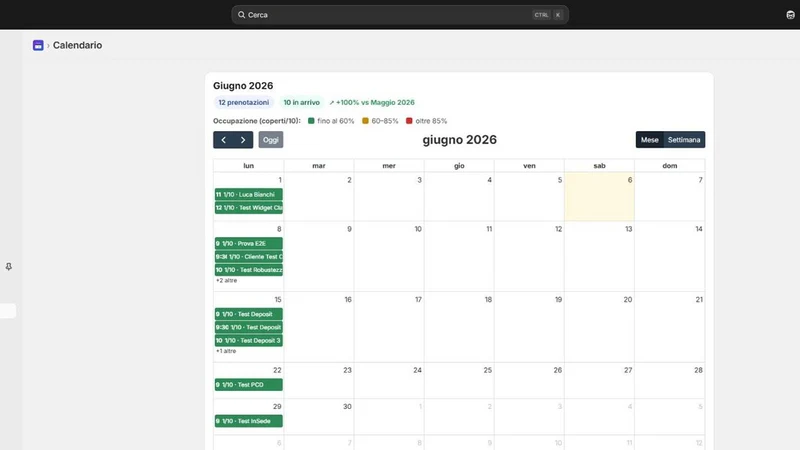This screenshot has height=450, width=800.
Task: Click the Calendario breadcrumb label
Action: [x=78, y=45]
